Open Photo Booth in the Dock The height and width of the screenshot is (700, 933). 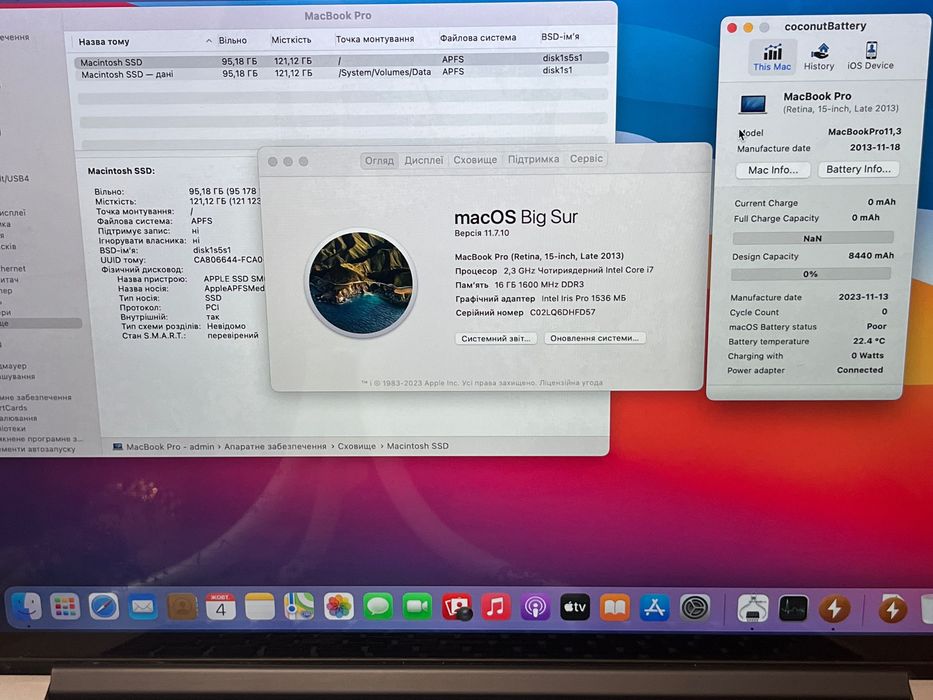click(457, 607)
